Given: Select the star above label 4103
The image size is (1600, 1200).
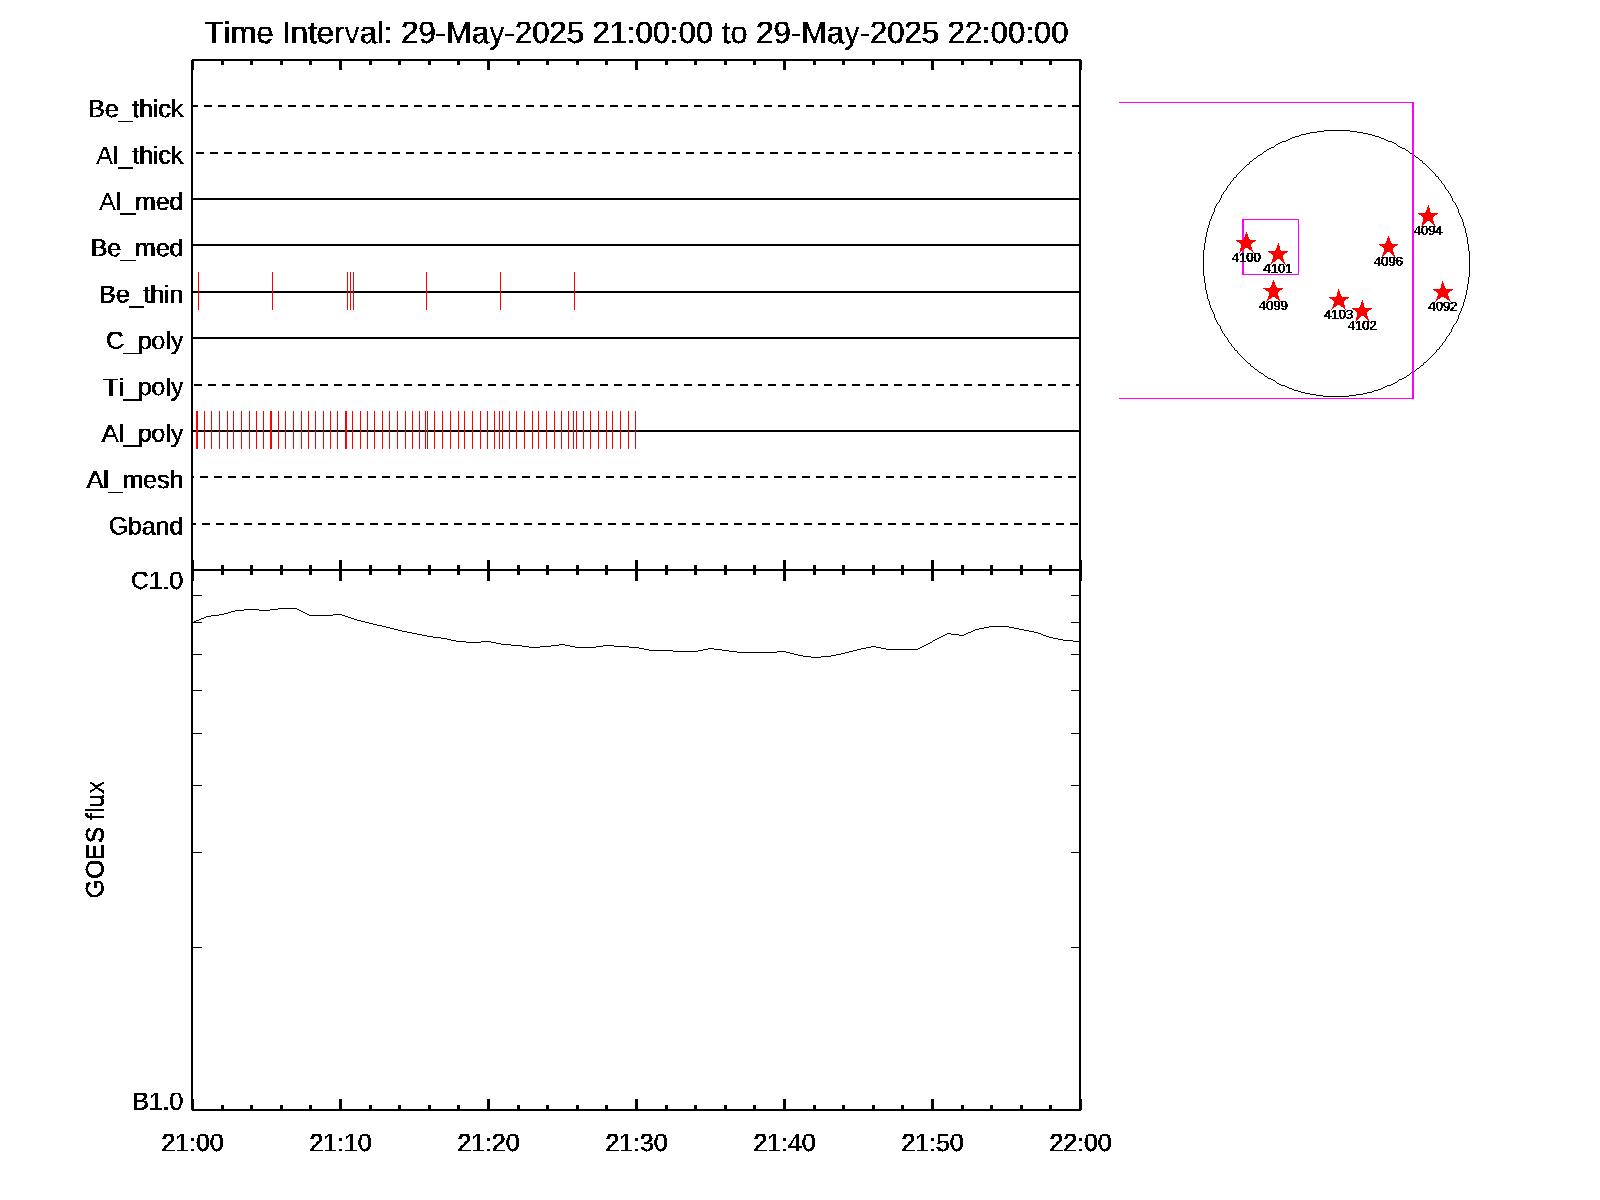Looking at the screenshot, I should [1338, 300].
